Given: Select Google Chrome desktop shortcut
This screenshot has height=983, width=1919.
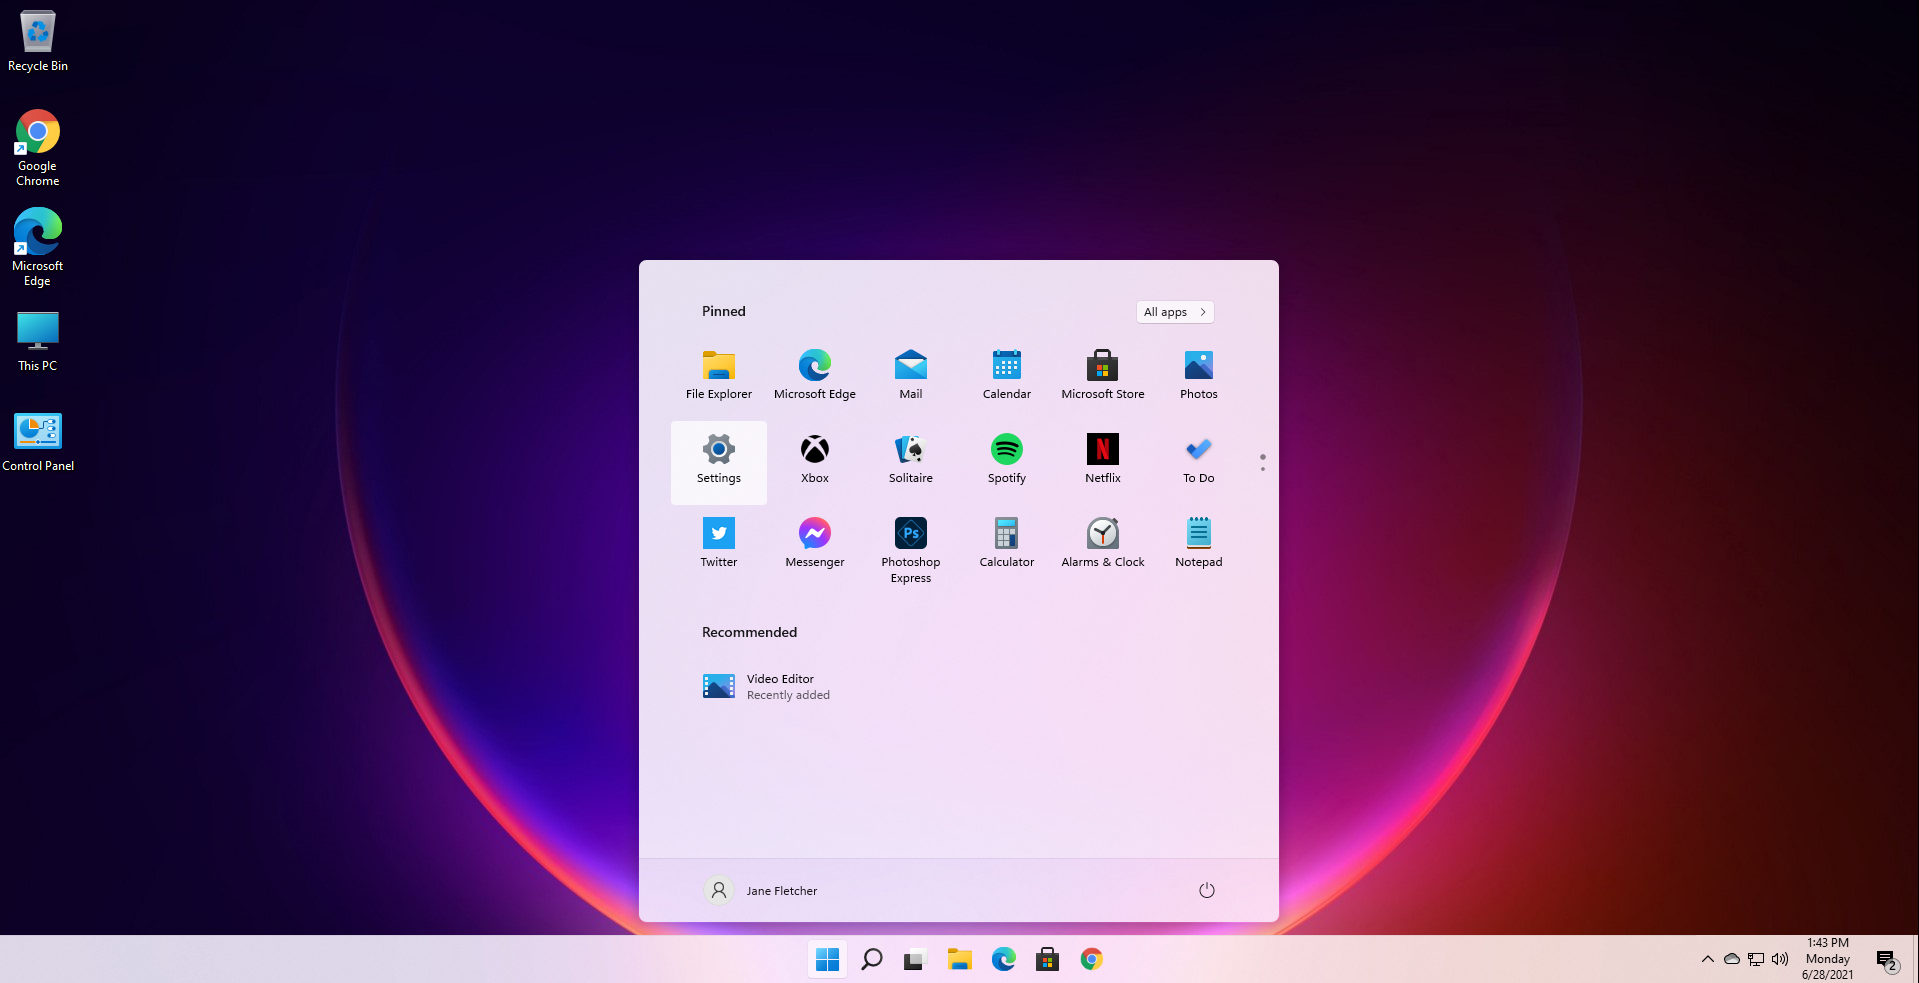Looking at the screenshot, I should coord(38,148).
